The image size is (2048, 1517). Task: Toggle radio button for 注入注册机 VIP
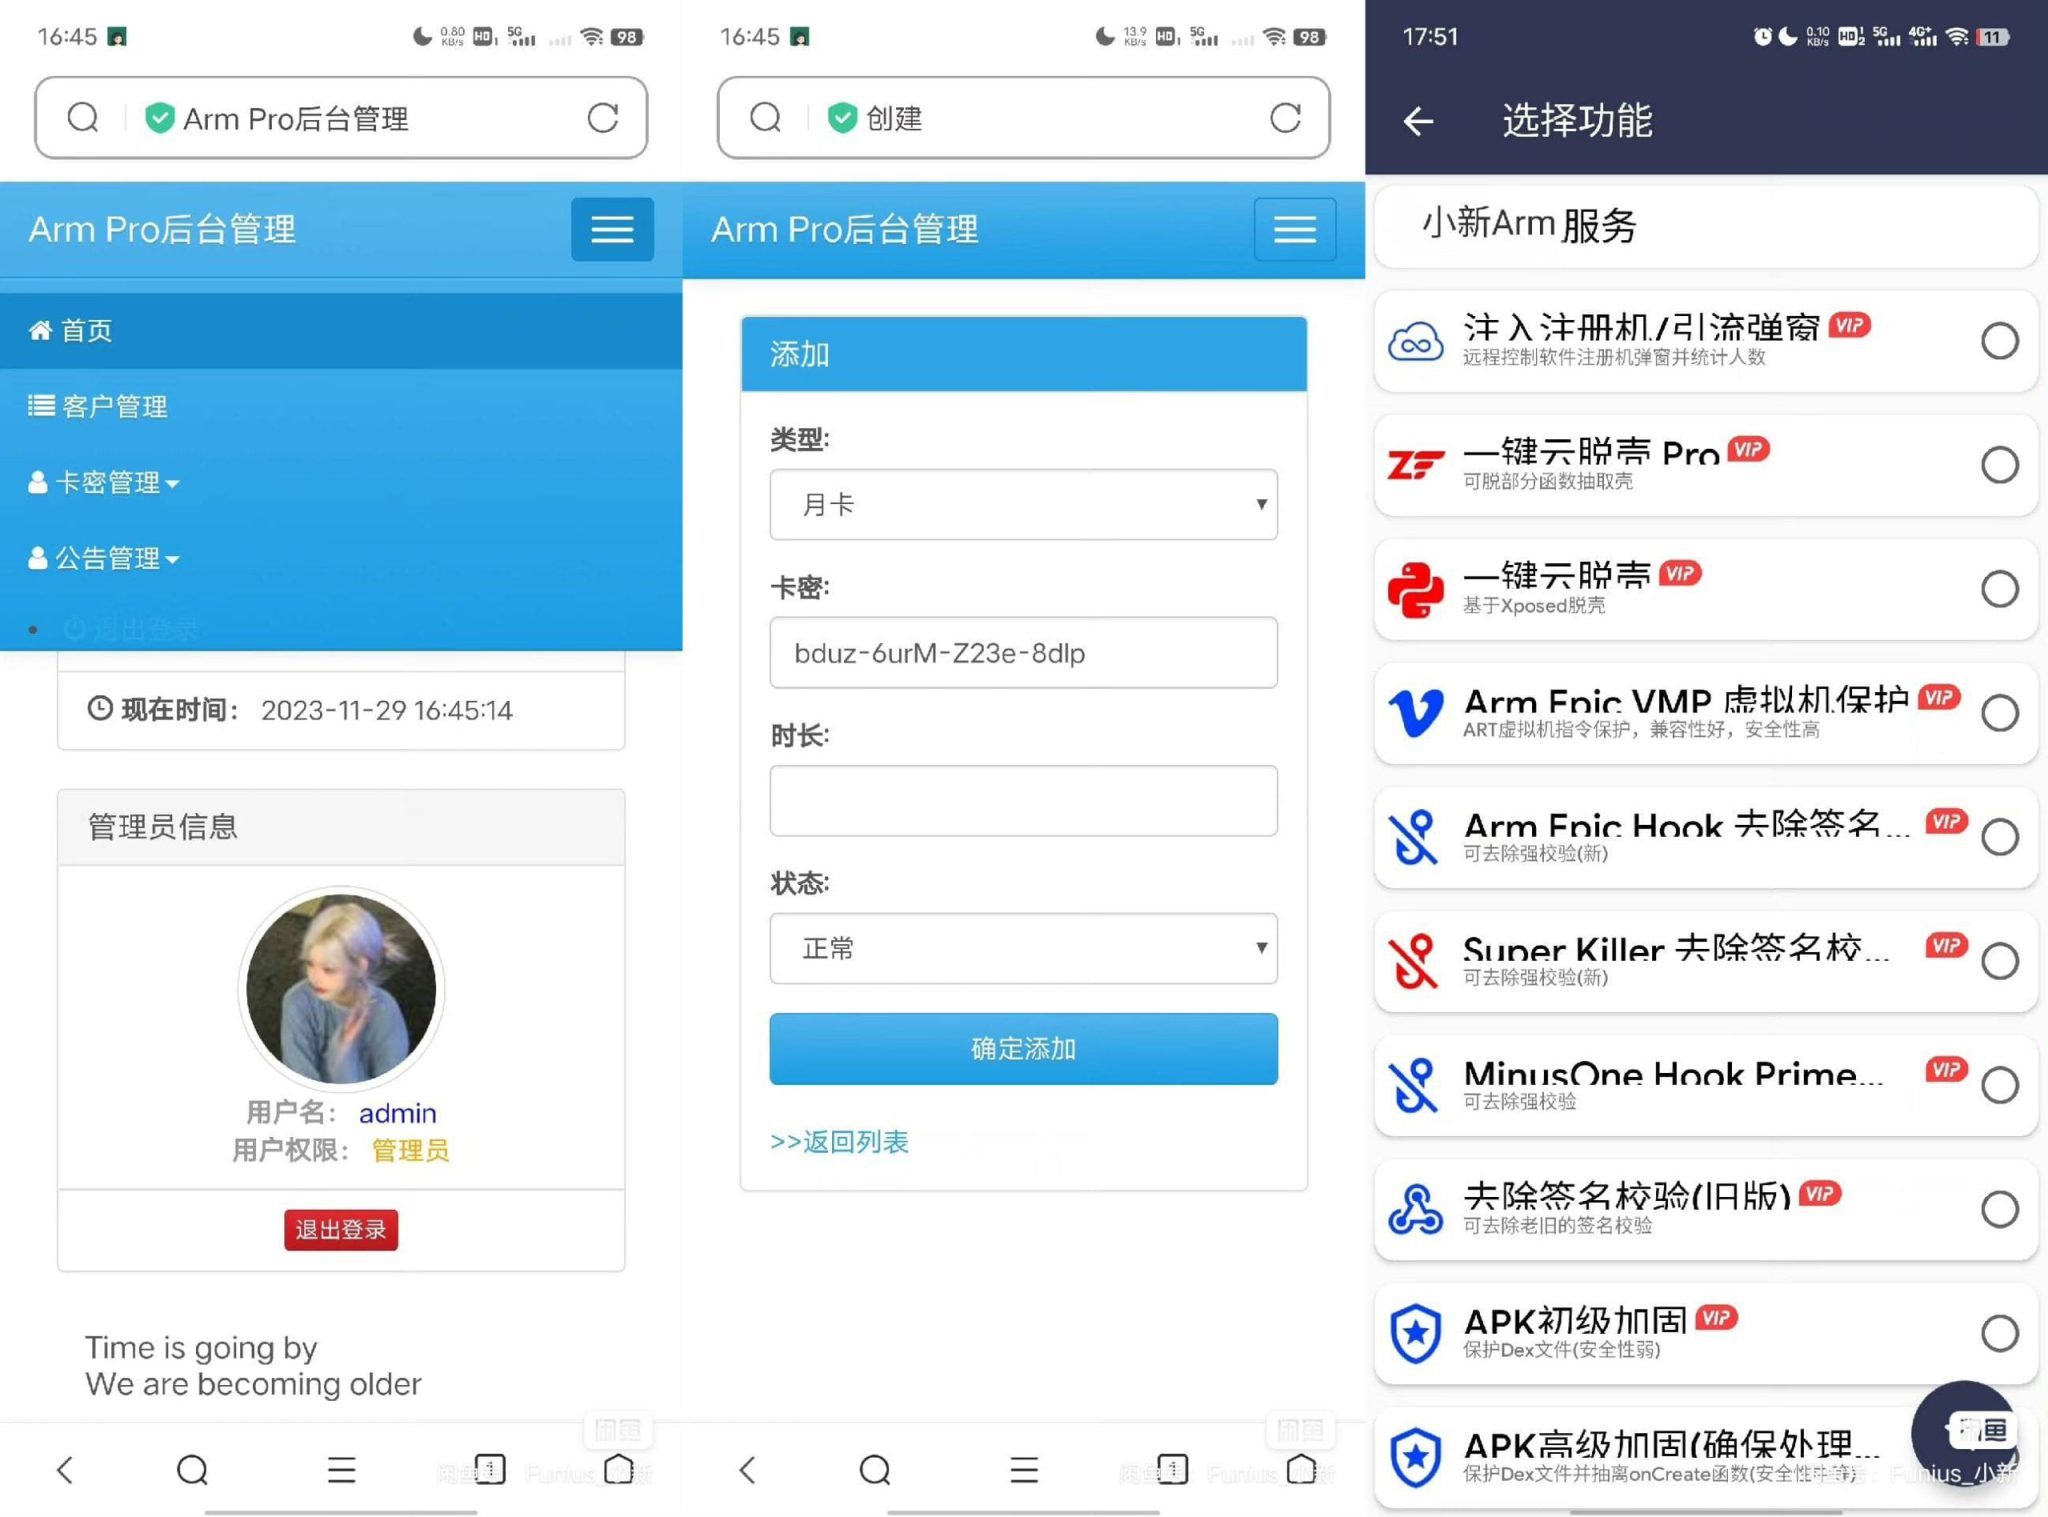coord(2000,338)
